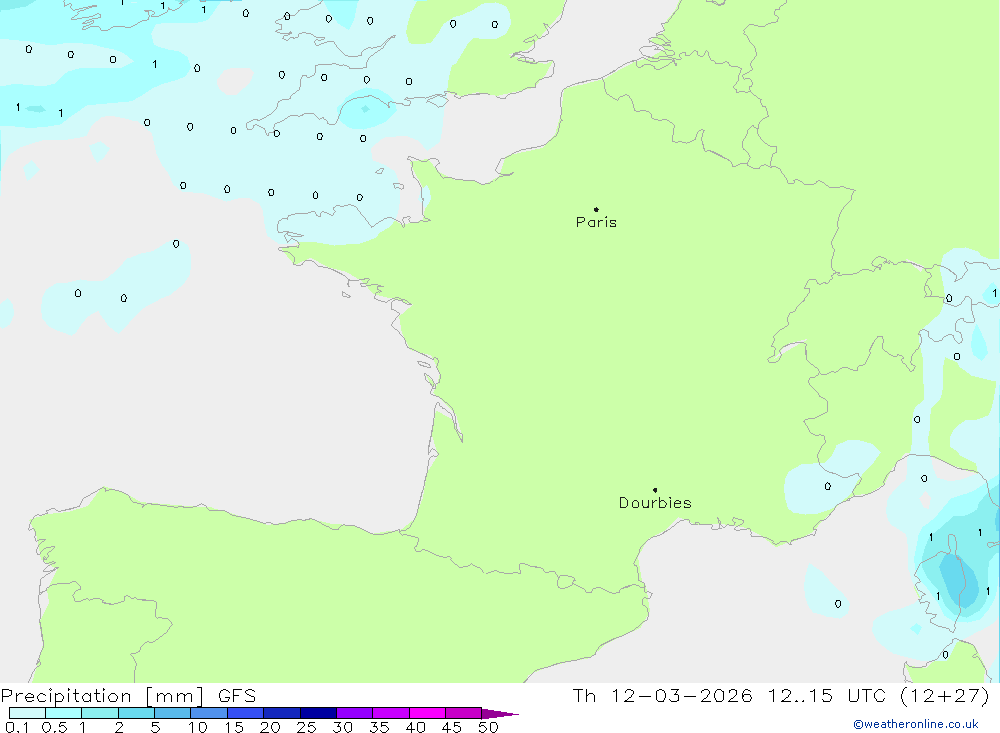1000x733 pixels.
Task: Click the GFS model name label
Action: point(237,696)
